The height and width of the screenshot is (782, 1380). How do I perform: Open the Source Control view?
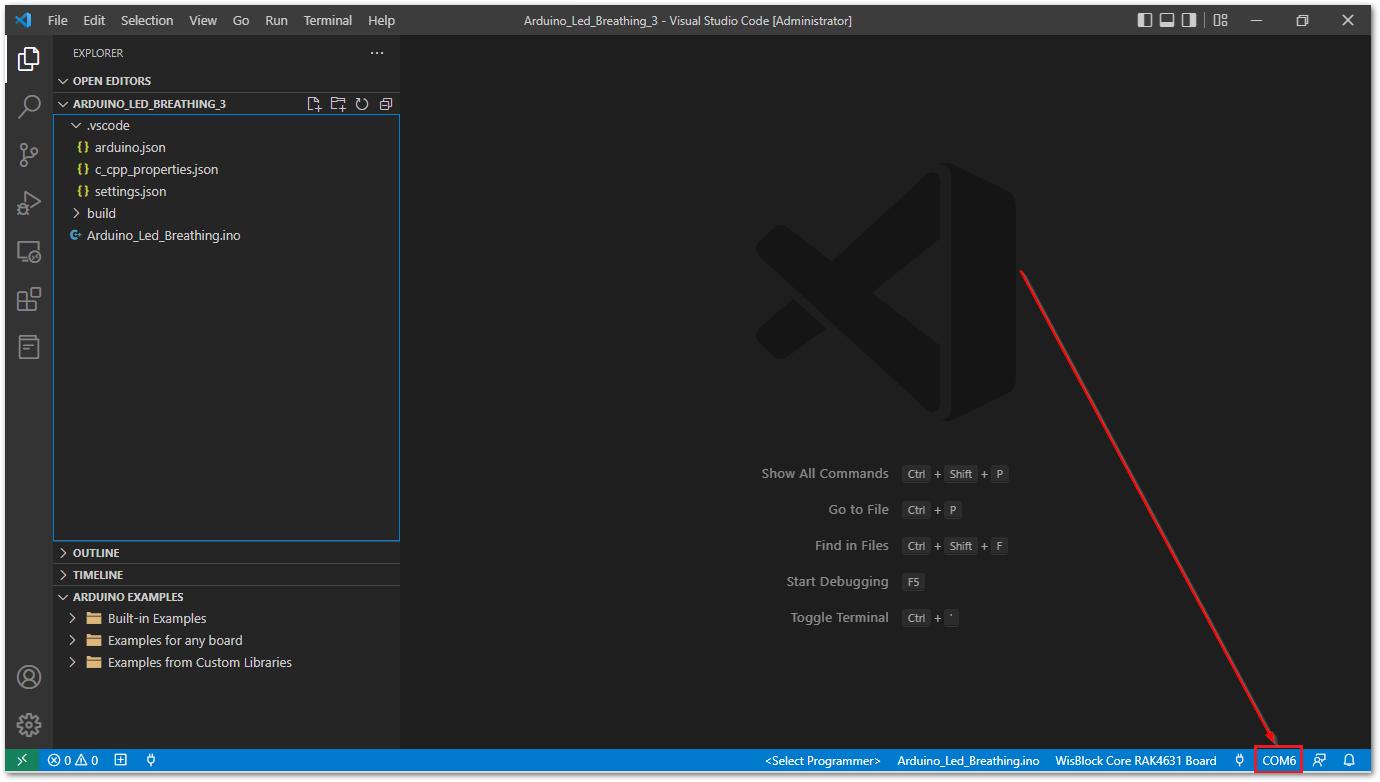[29, 155]
